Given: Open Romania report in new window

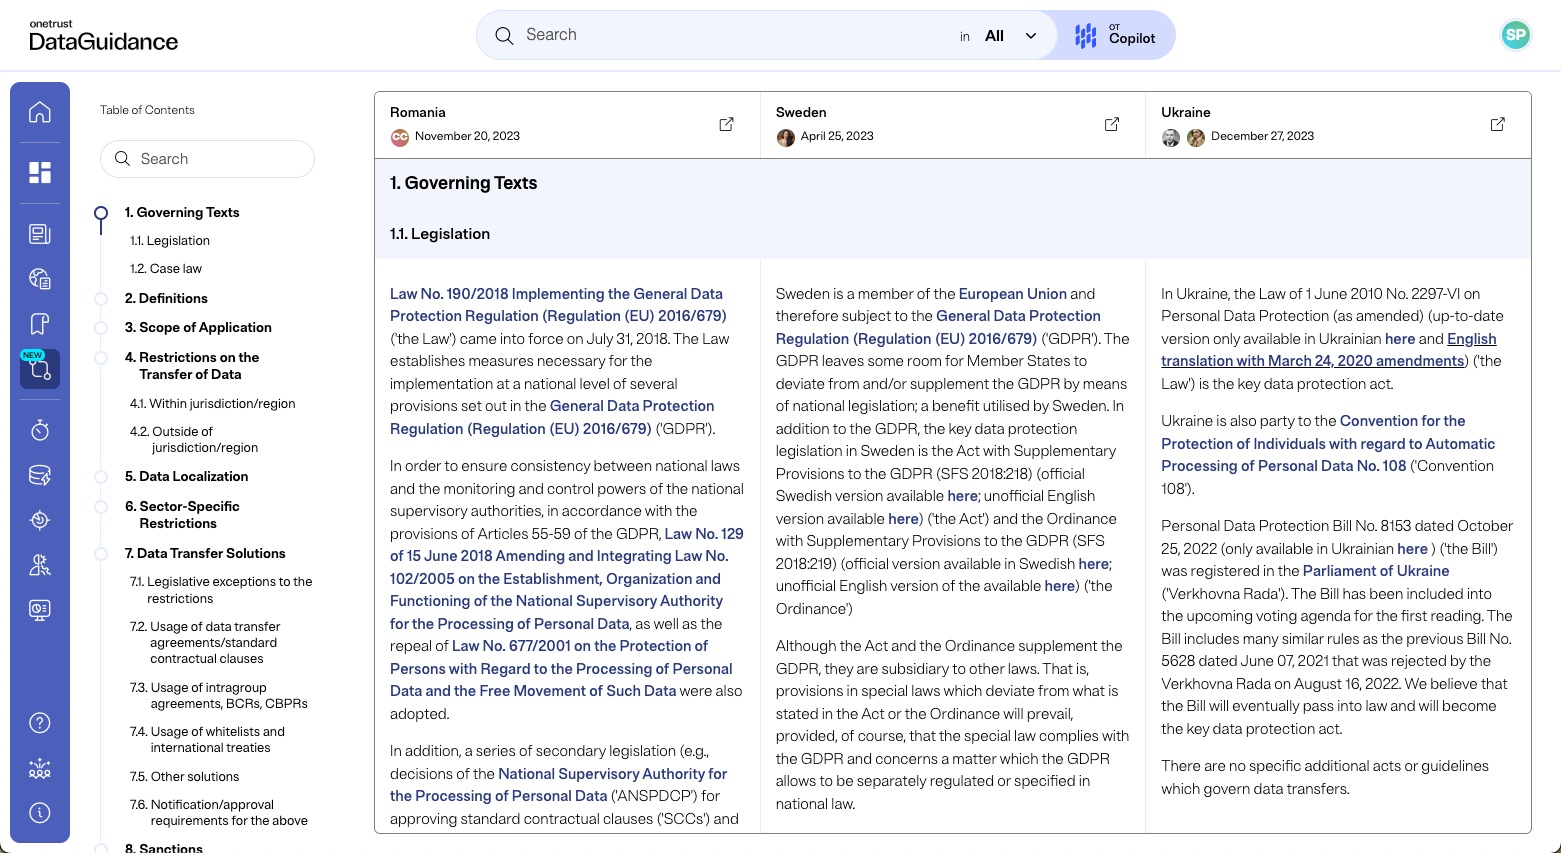Looking at the screenshot, I should pyautogui.click(x=726, y=124).
